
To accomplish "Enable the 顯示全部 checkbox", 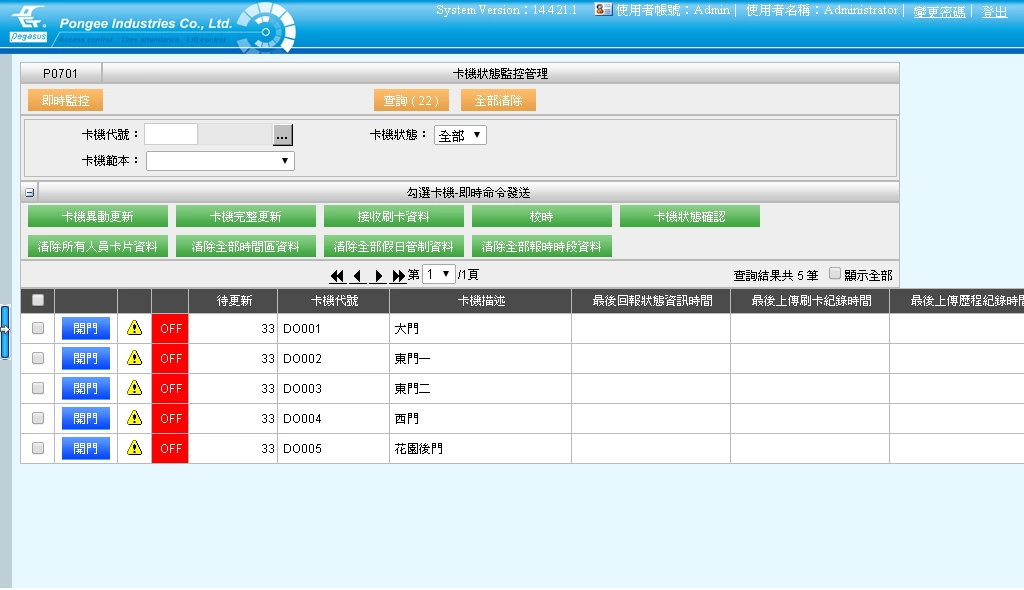I will [833, 274].
